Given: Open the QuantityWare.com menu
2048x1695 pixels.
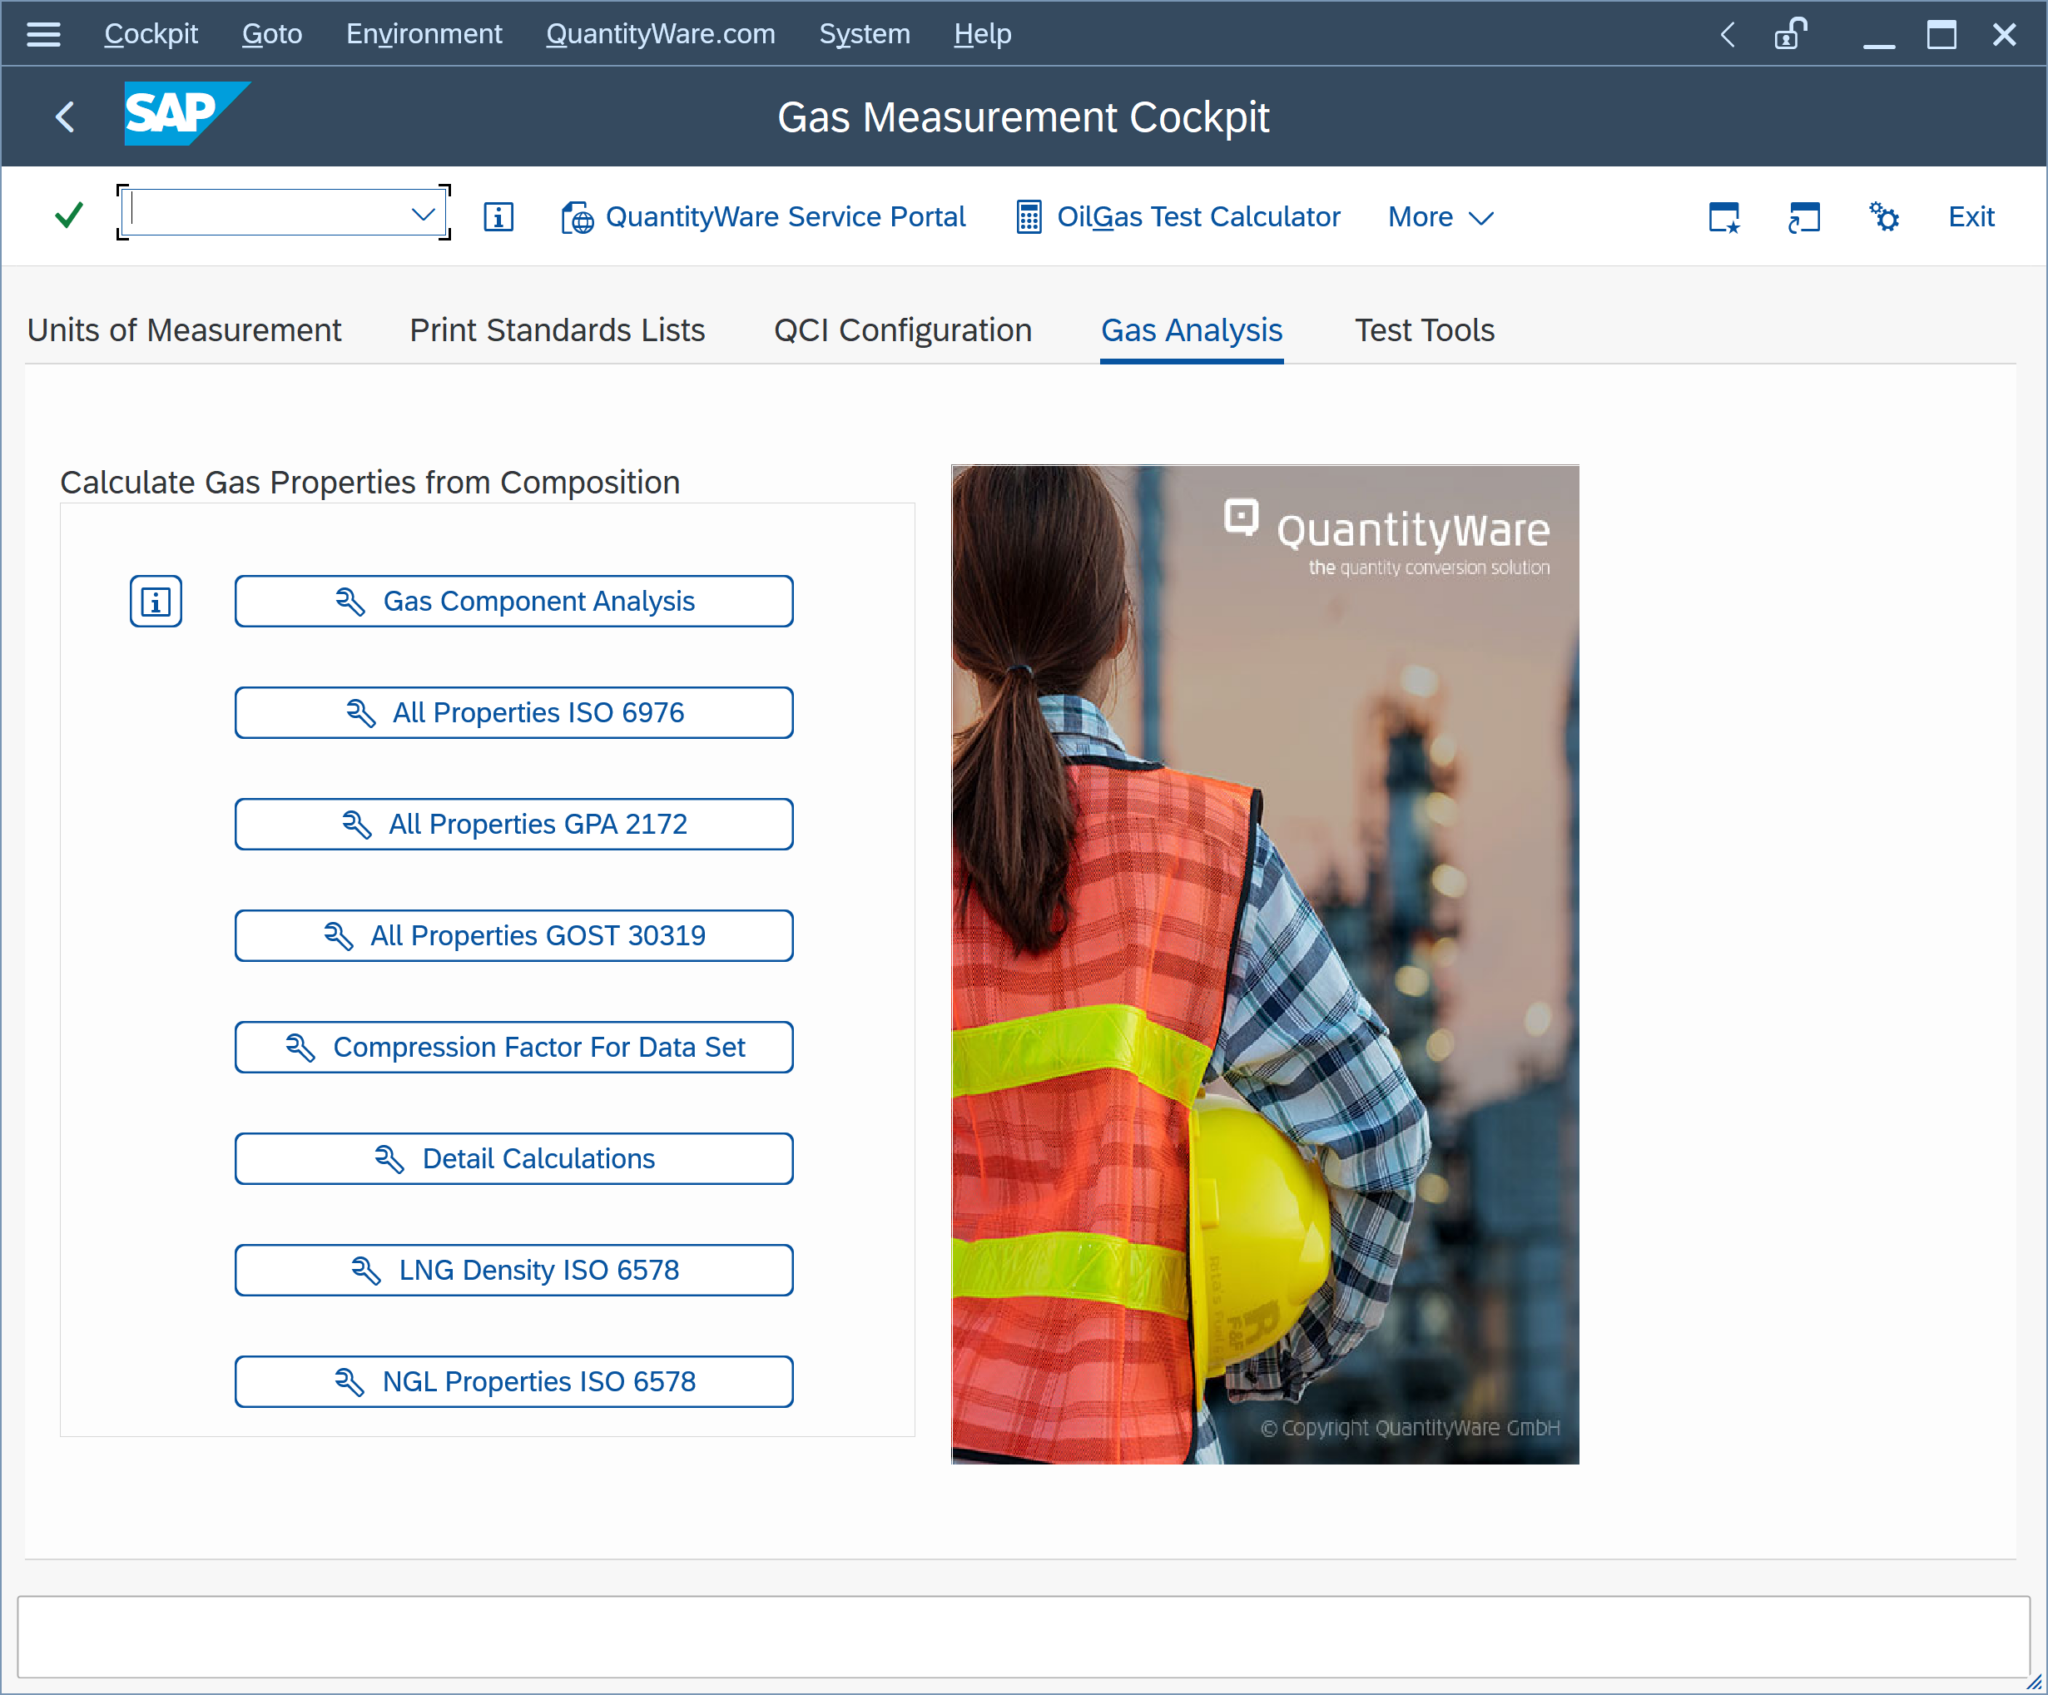Looking at the screenshot, I should (x=660, y=33).
